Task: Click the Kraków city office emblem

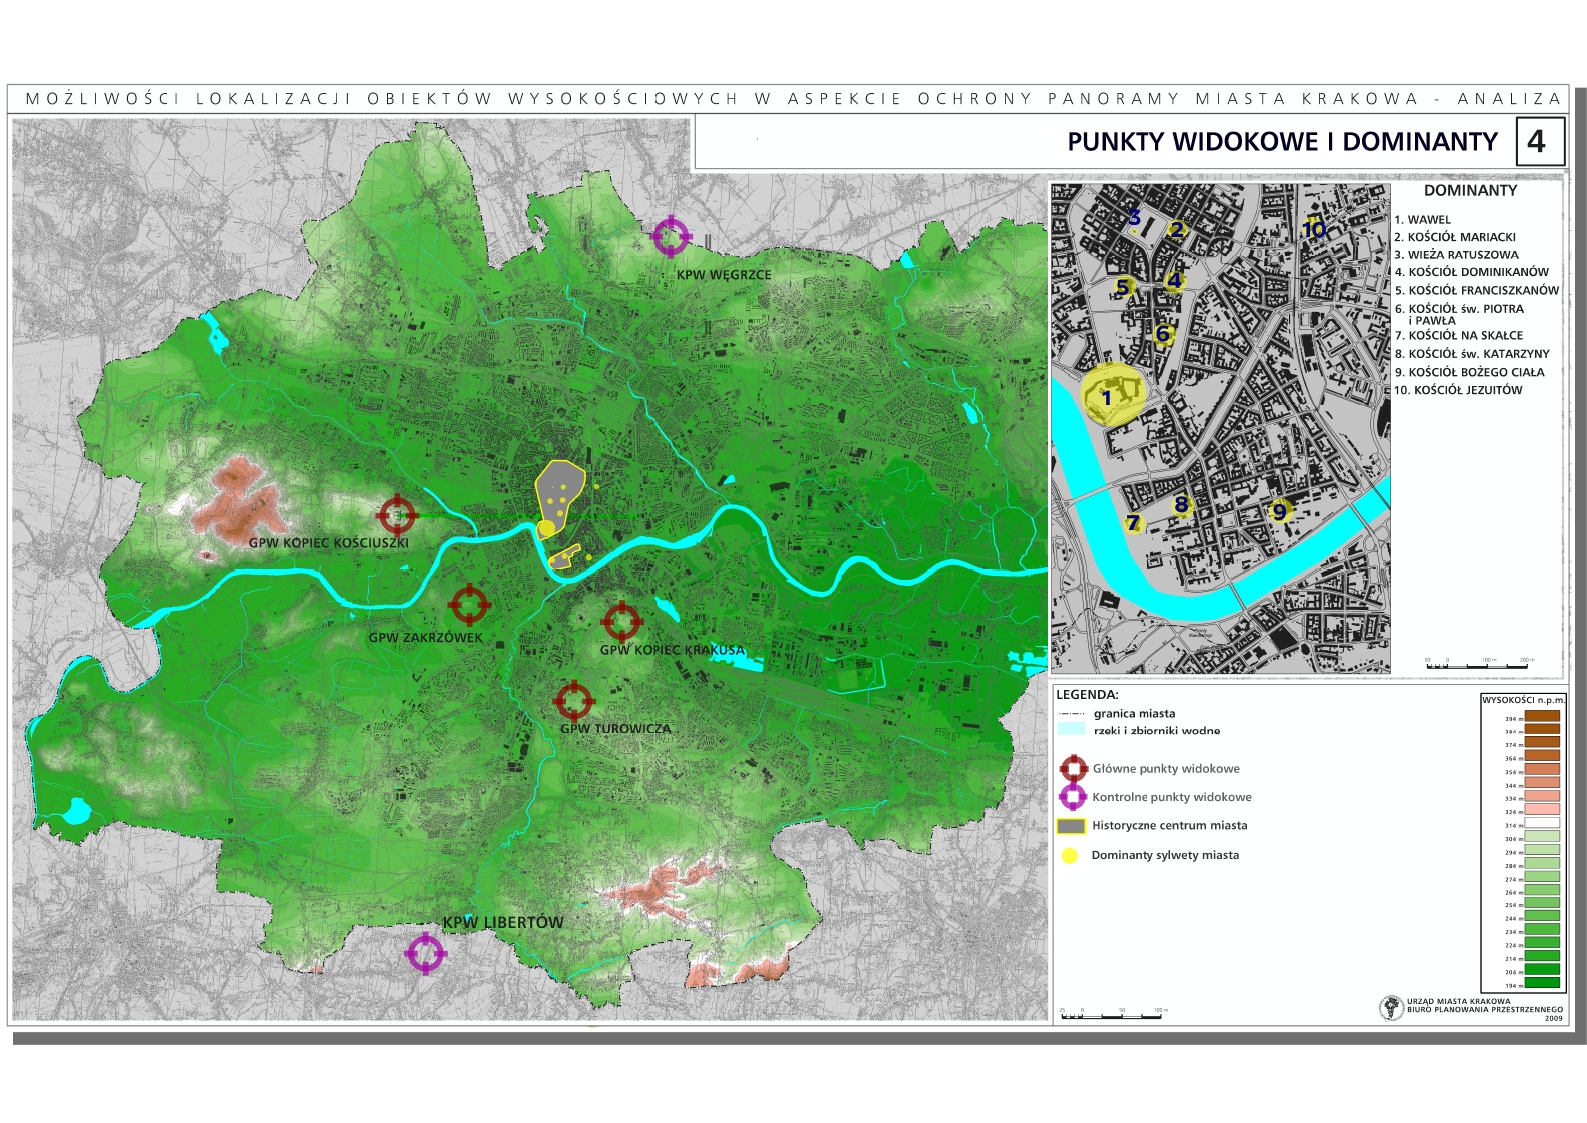Action: (1391, 1008)
